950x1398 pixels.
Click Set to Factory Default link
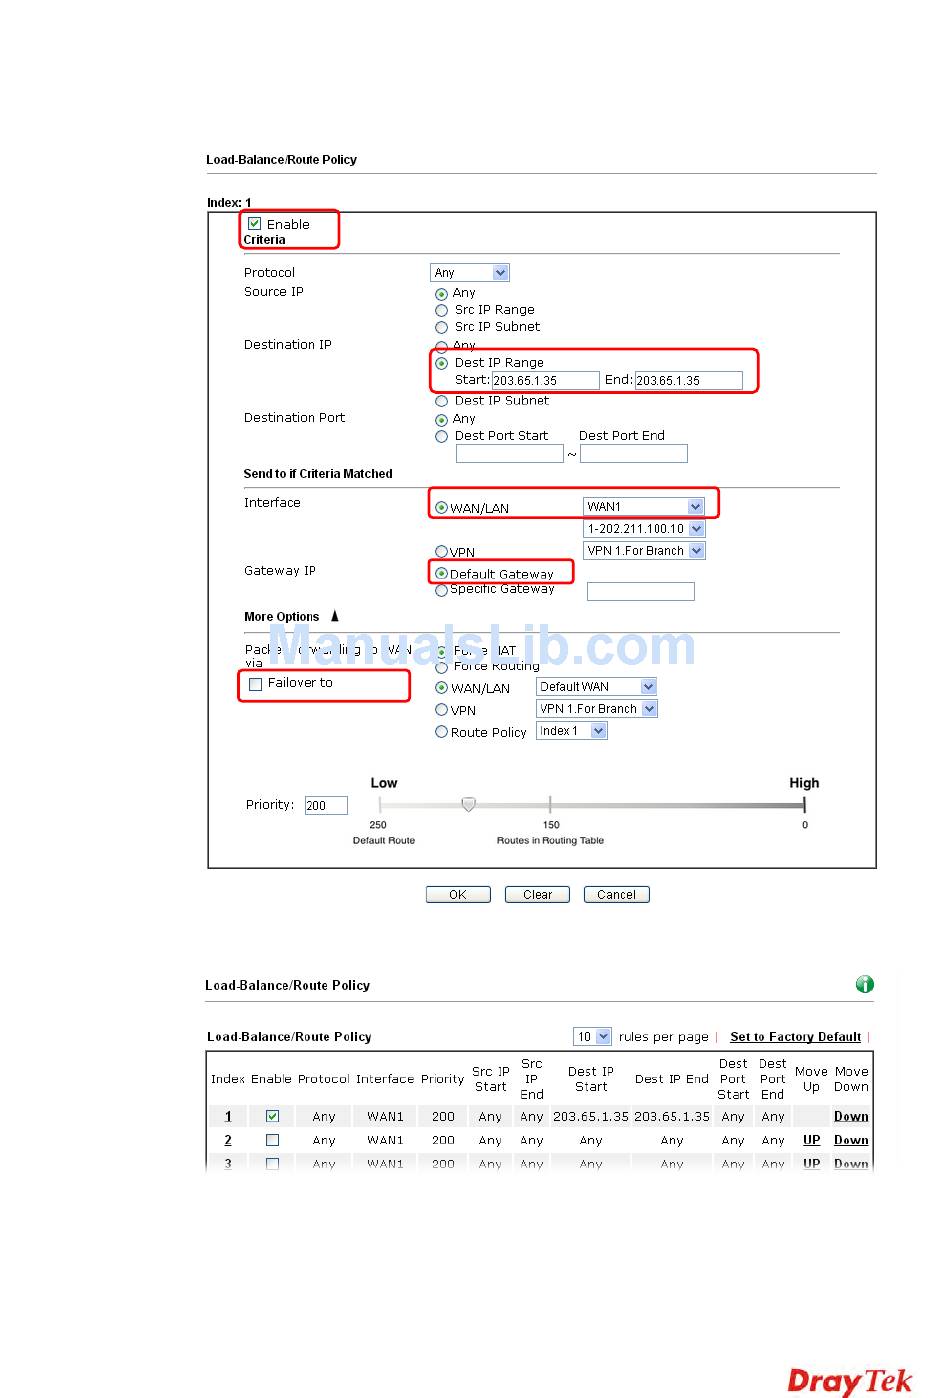pyautogui.click(x=795, y=1037)
